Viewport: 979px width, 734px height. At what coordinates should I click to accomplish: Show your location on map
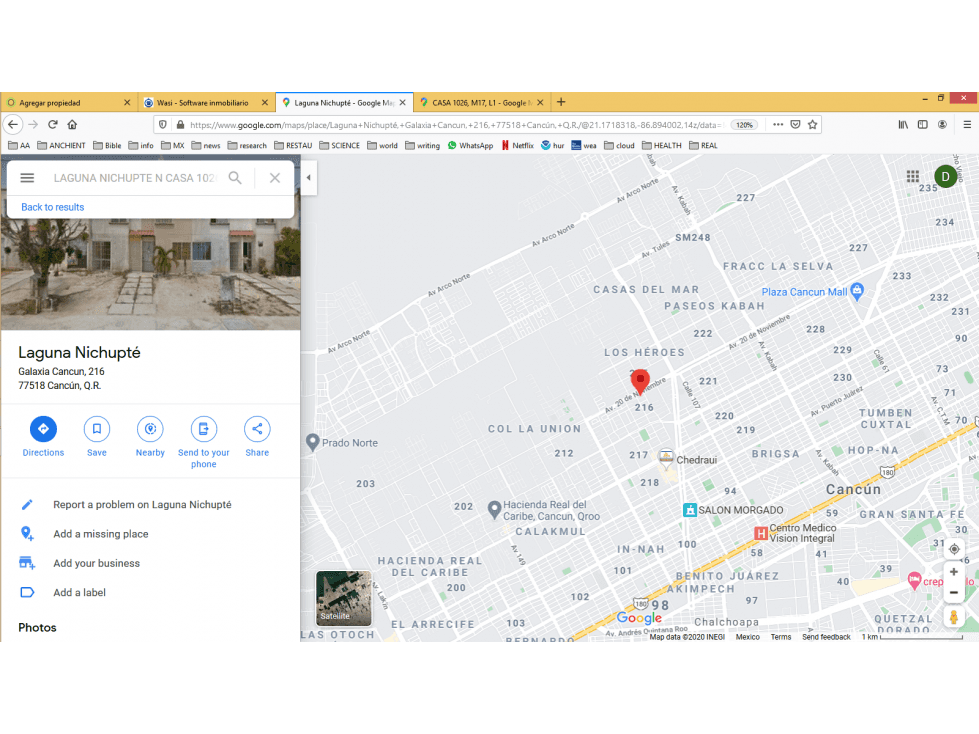pos(954,549)
